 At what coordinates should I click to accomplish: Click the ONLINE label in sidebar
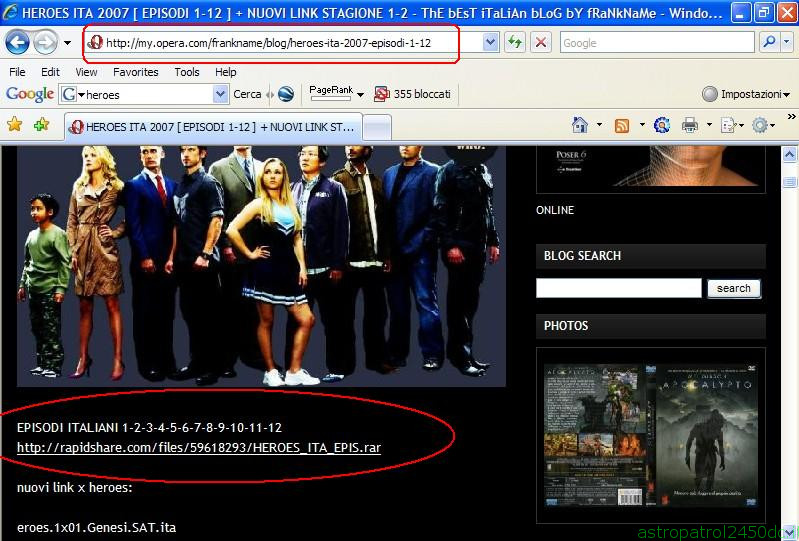tap(555, 210)
